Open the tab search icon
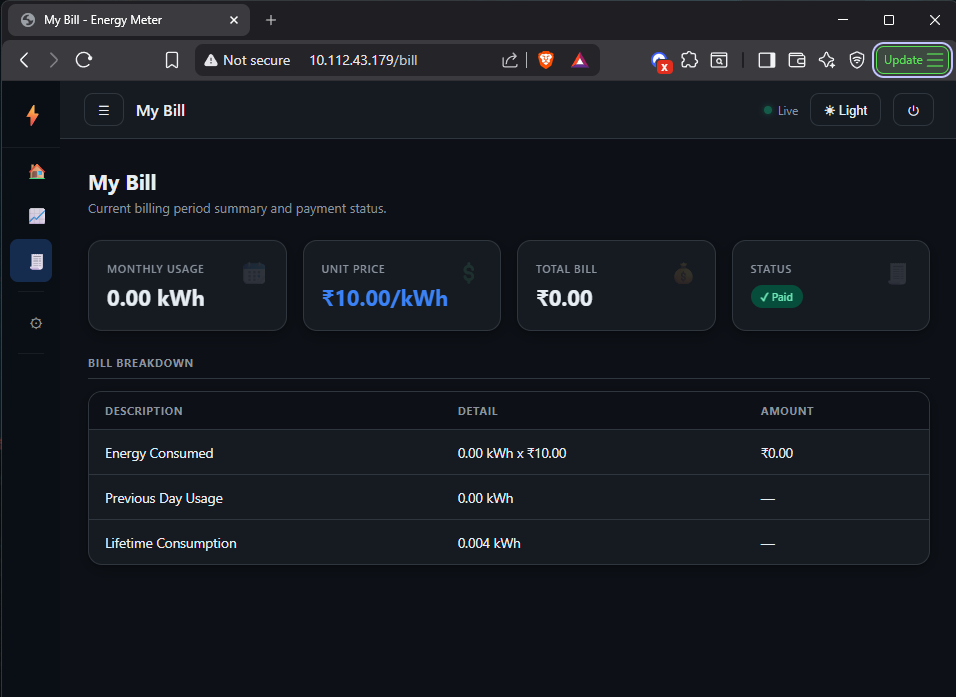 [719, 60]
